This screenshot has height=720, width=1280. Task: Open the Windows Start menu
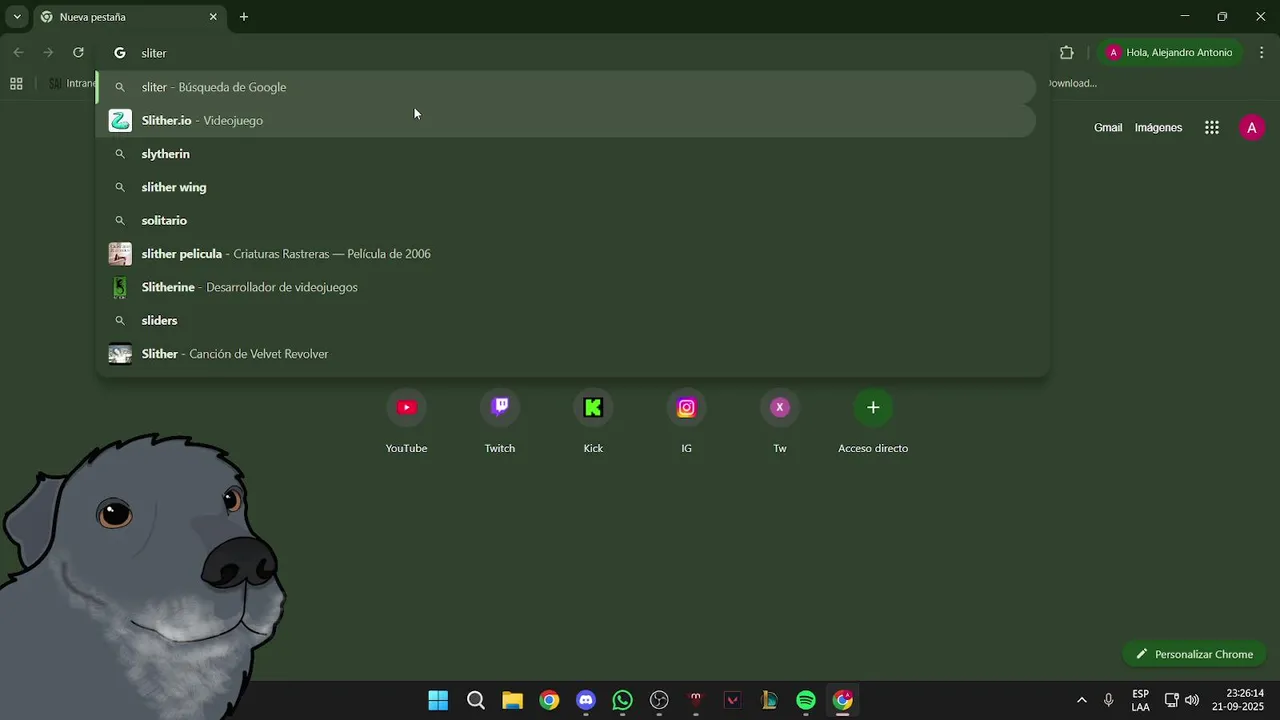pyautogui.click(x=438, y=700)
